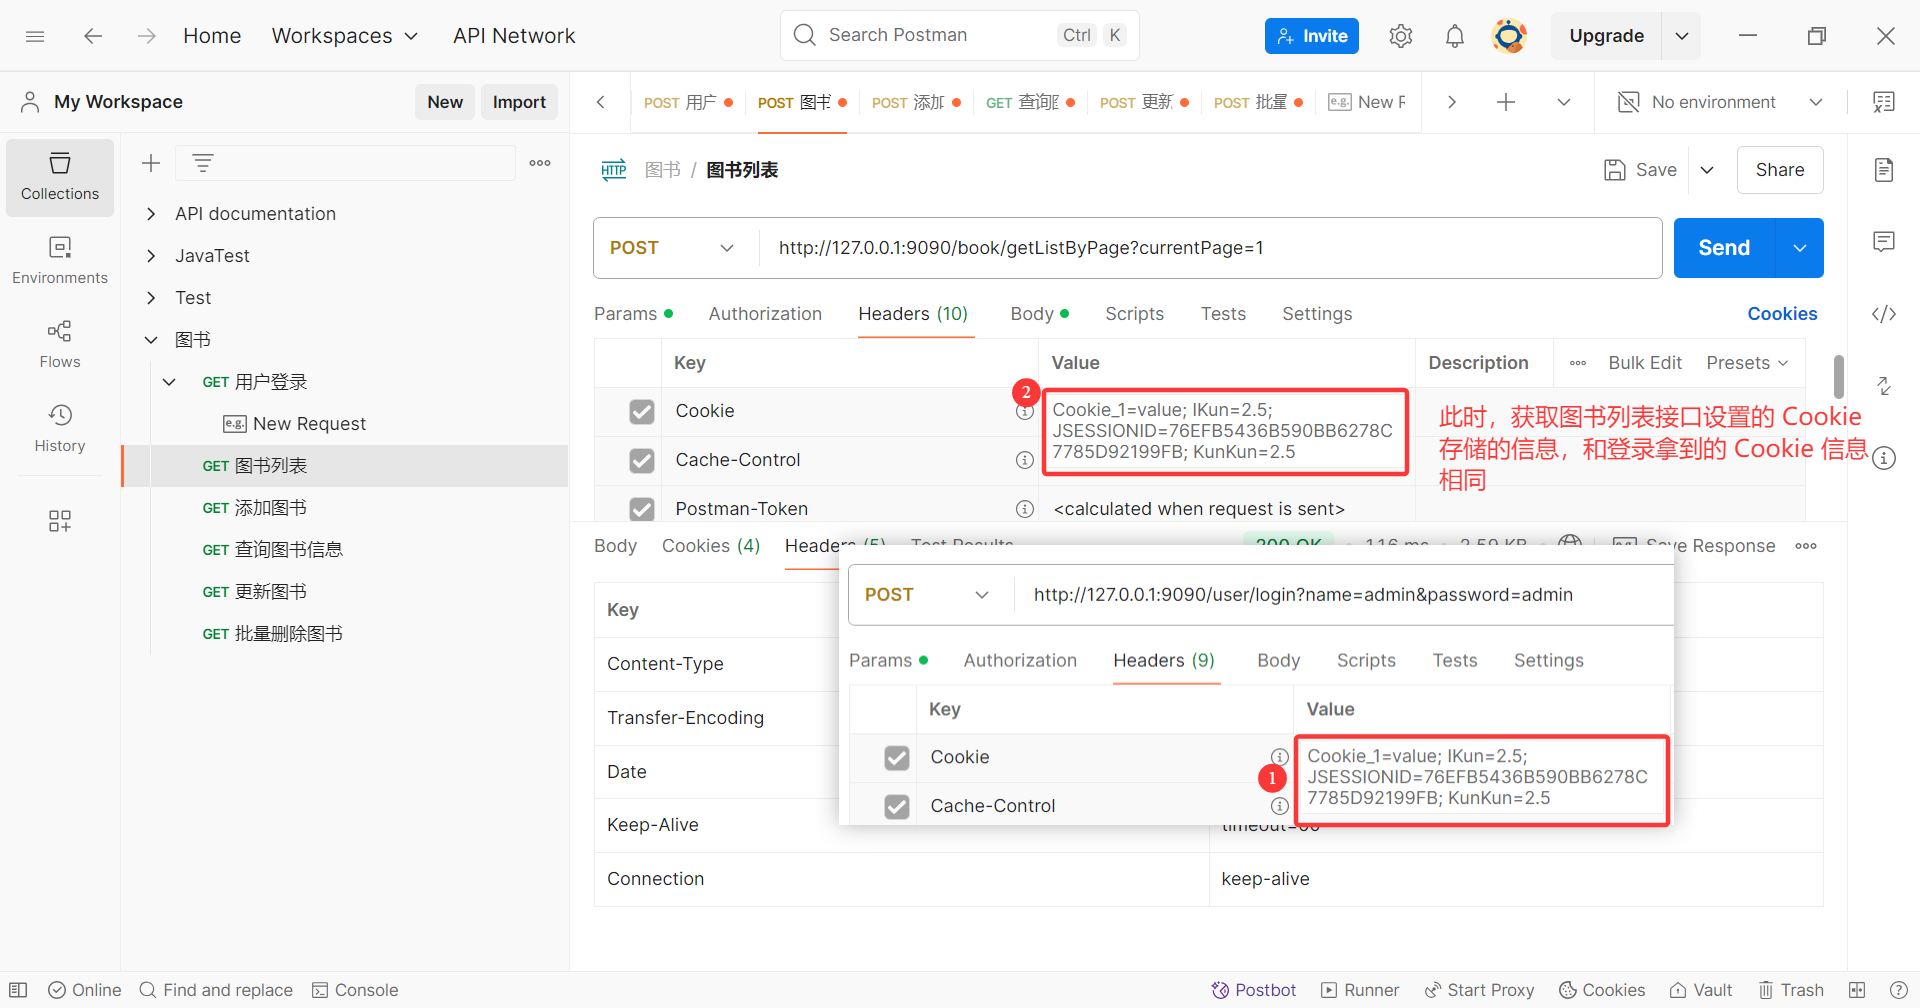1920x1008 pixels.
Task: Click the Import button
Action: (x=519, y=102)
